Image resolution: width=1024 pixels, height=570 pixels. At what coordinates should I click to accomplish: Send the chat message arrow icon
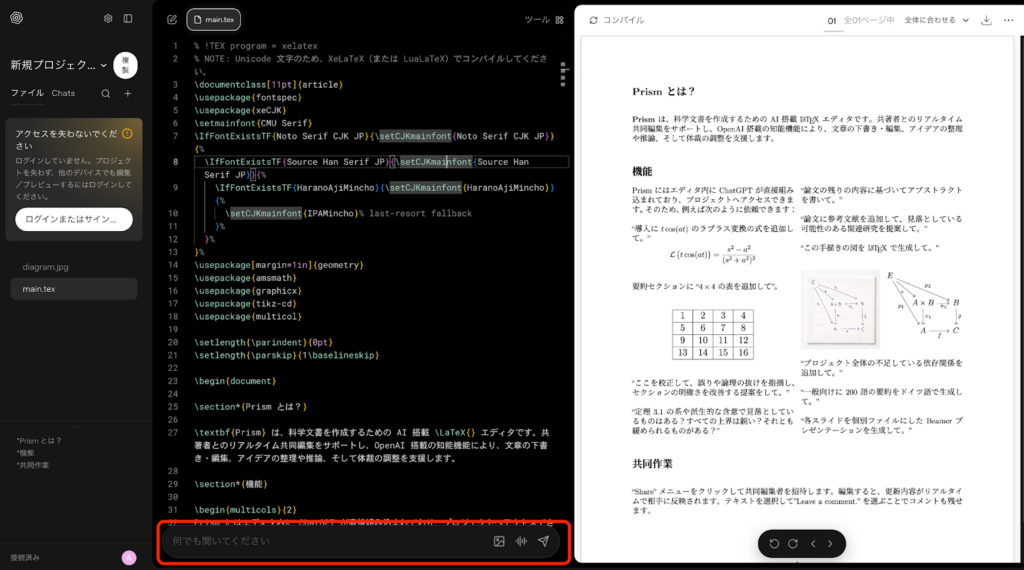coord(543,541)
